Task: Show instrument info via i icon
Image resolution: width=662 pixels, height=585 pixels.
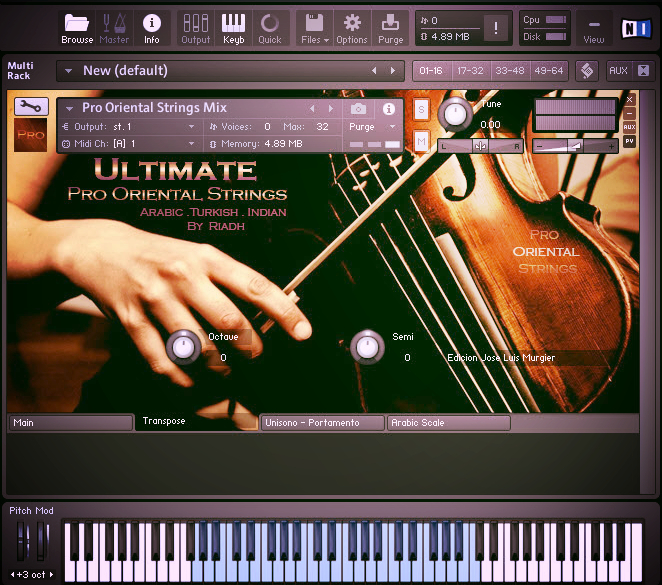Action: tap(388, 109)
